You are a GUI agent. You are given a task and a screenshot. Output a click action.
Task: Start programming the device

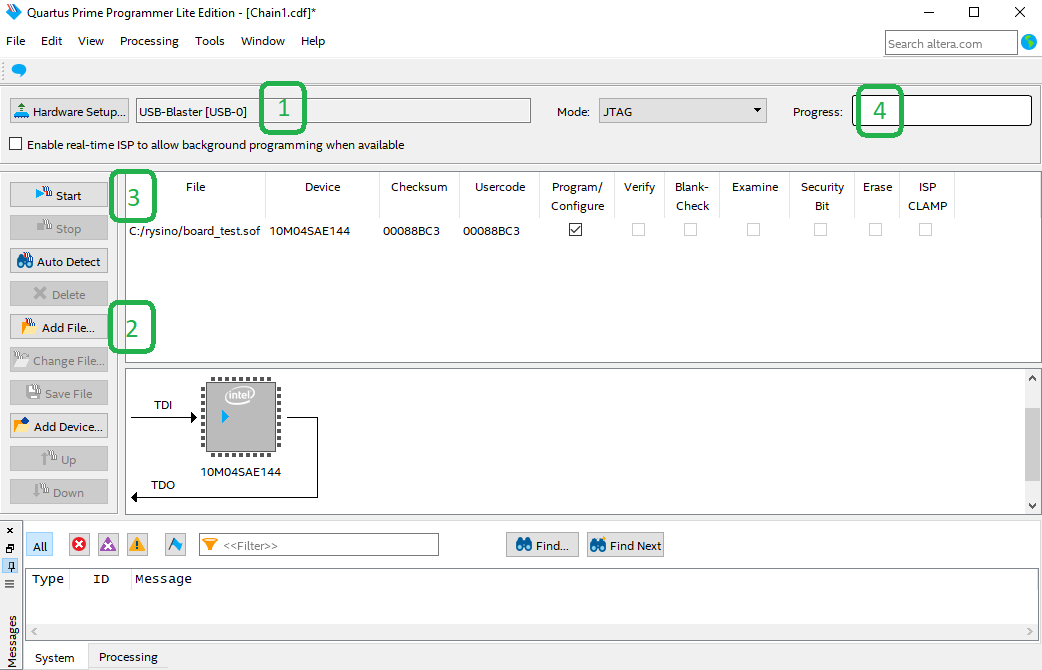click(x=58, y=195)
